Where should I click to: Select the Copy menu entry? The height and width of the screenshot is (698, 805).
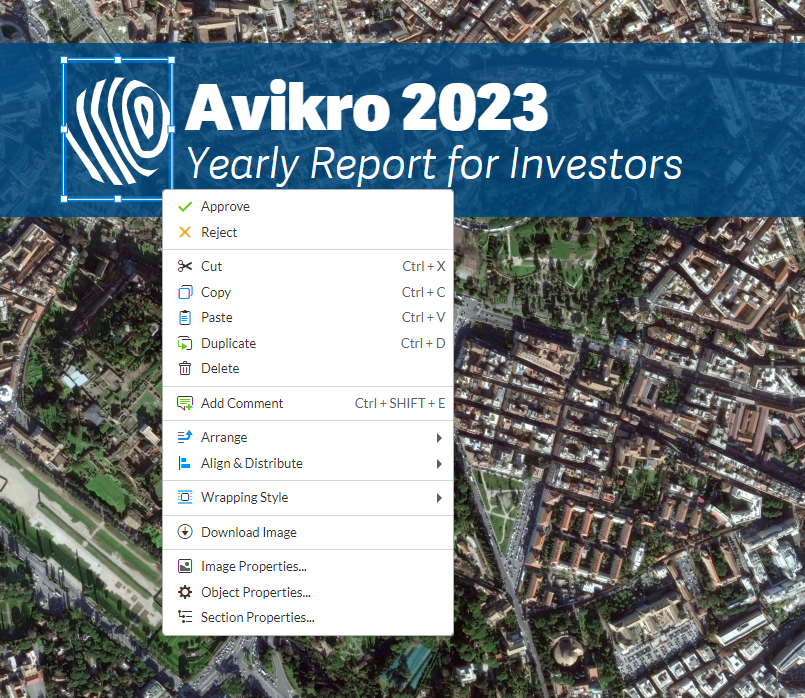[308, 292]
